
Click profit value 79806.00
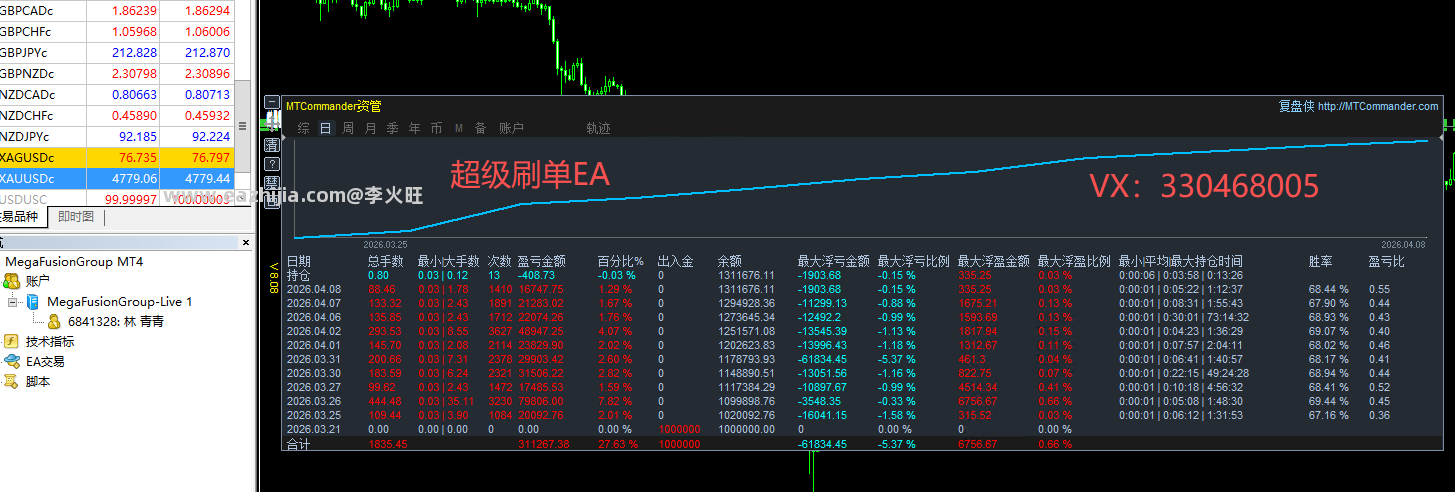click(x=541, y=401)
